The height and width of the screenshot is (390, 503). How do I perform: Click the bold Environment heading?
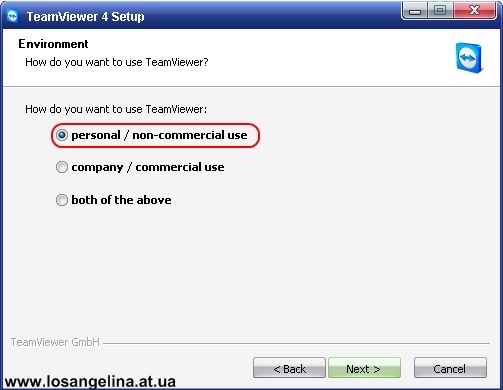(53, 44)
